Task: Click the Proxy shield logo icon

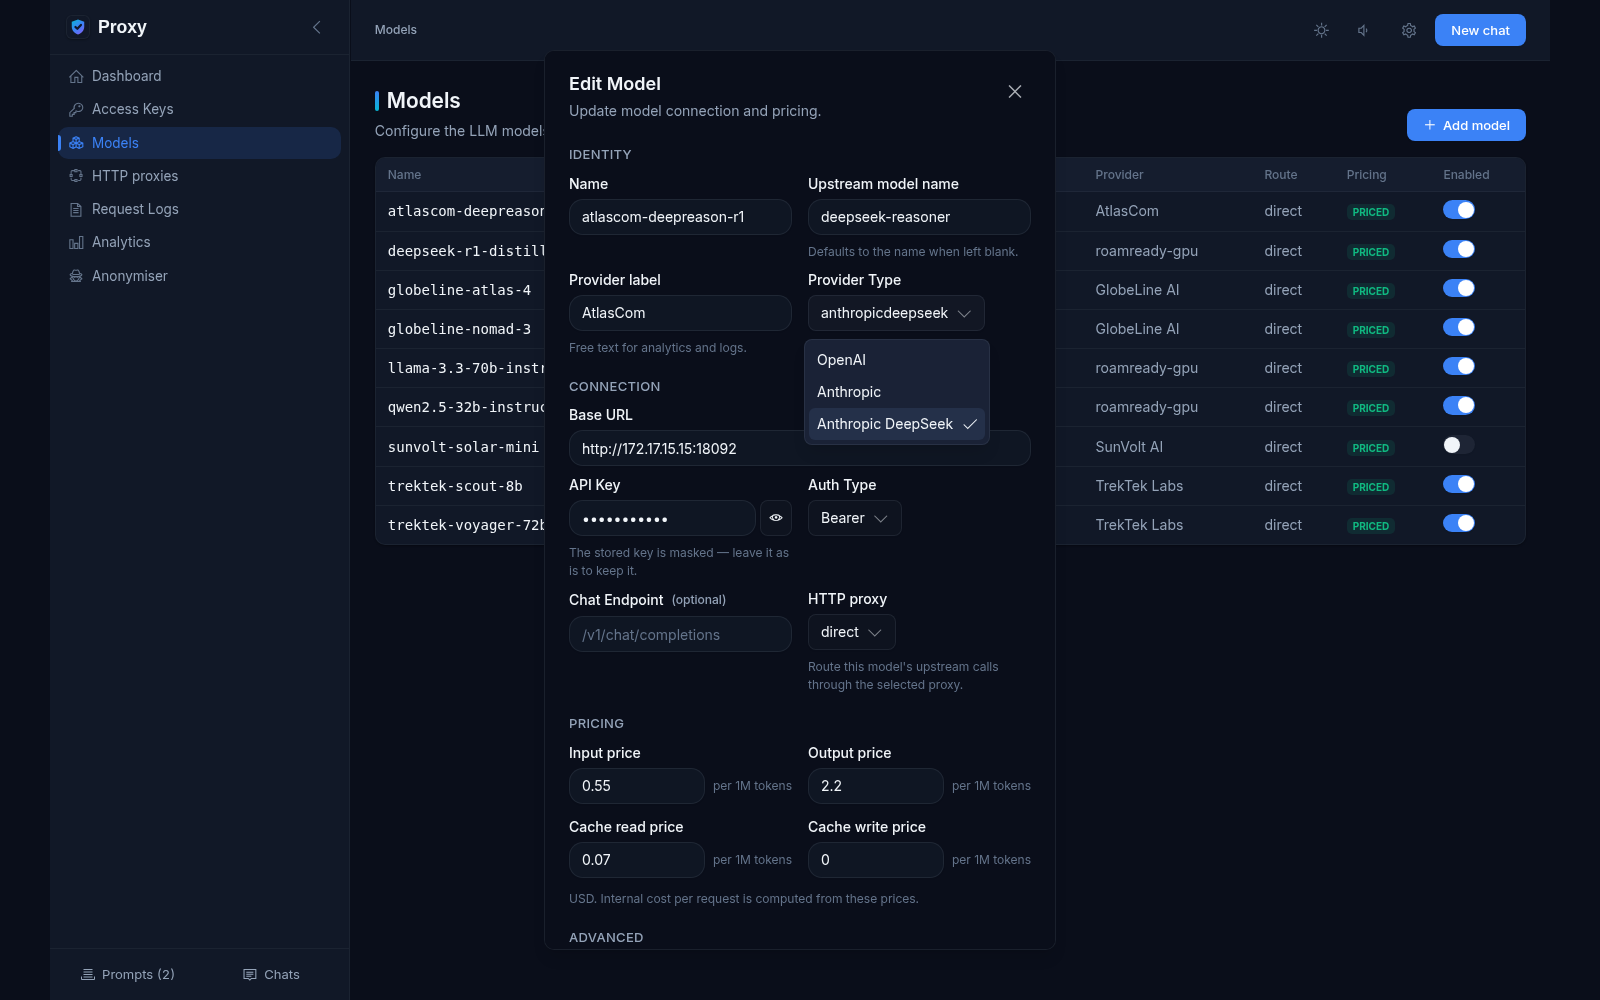Action: tap(78, 27)
